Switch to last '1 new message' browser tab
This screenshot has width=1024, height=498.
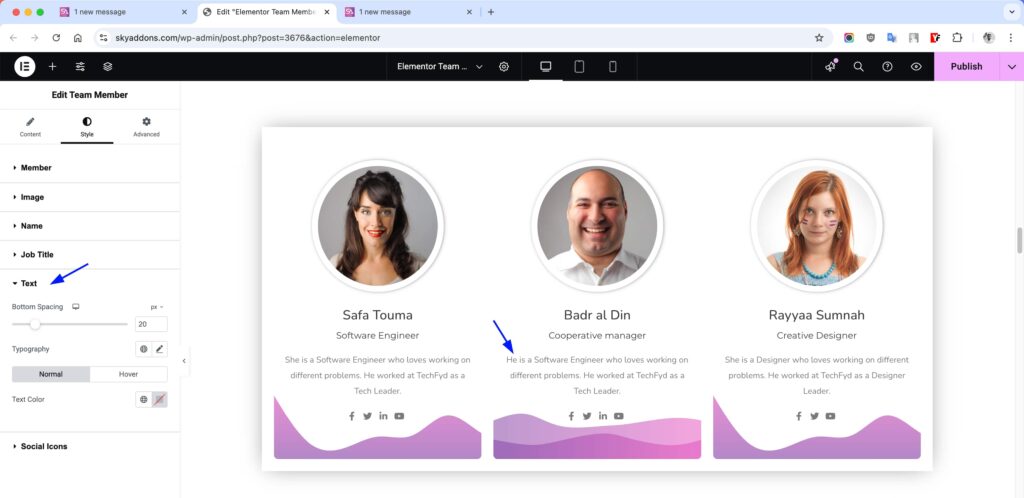point(408,12)
